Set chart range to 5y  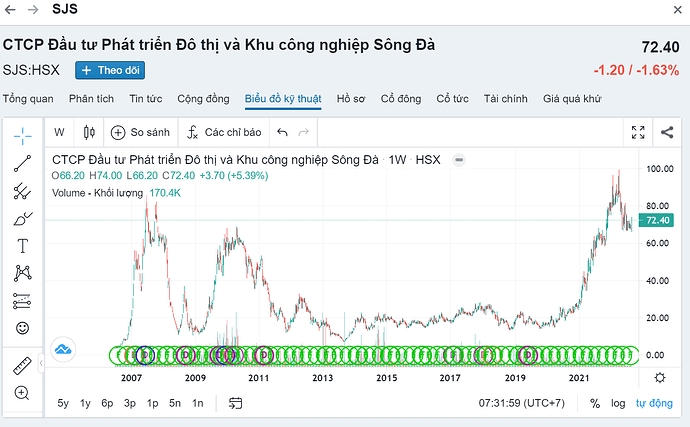click(63, 404)
